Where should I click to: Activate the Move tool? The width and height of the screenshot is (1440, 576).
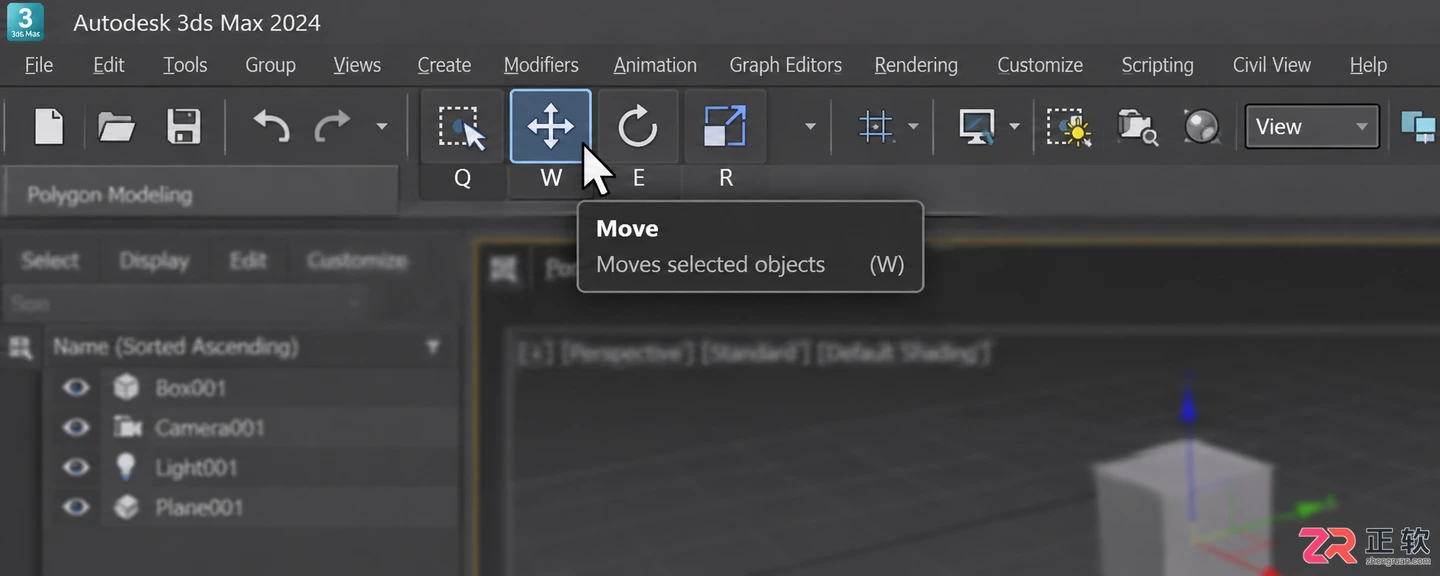[551, 127]
